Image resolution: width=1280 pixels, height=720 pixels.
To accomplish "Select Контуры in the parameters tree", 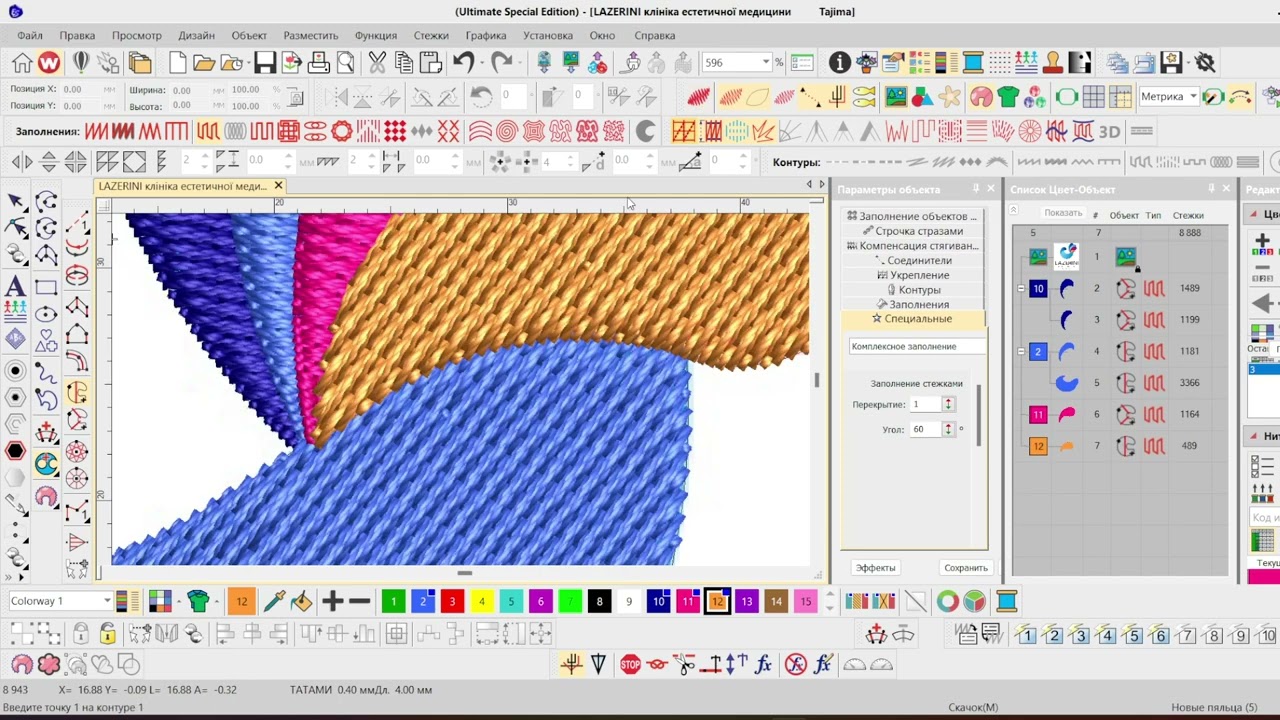I will [913, 290].
